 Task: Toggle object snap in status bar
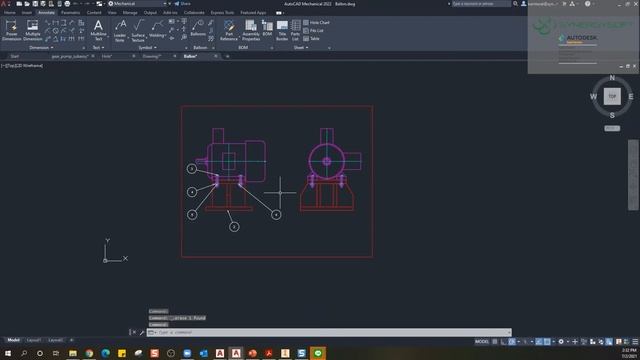tap(547, 342)
